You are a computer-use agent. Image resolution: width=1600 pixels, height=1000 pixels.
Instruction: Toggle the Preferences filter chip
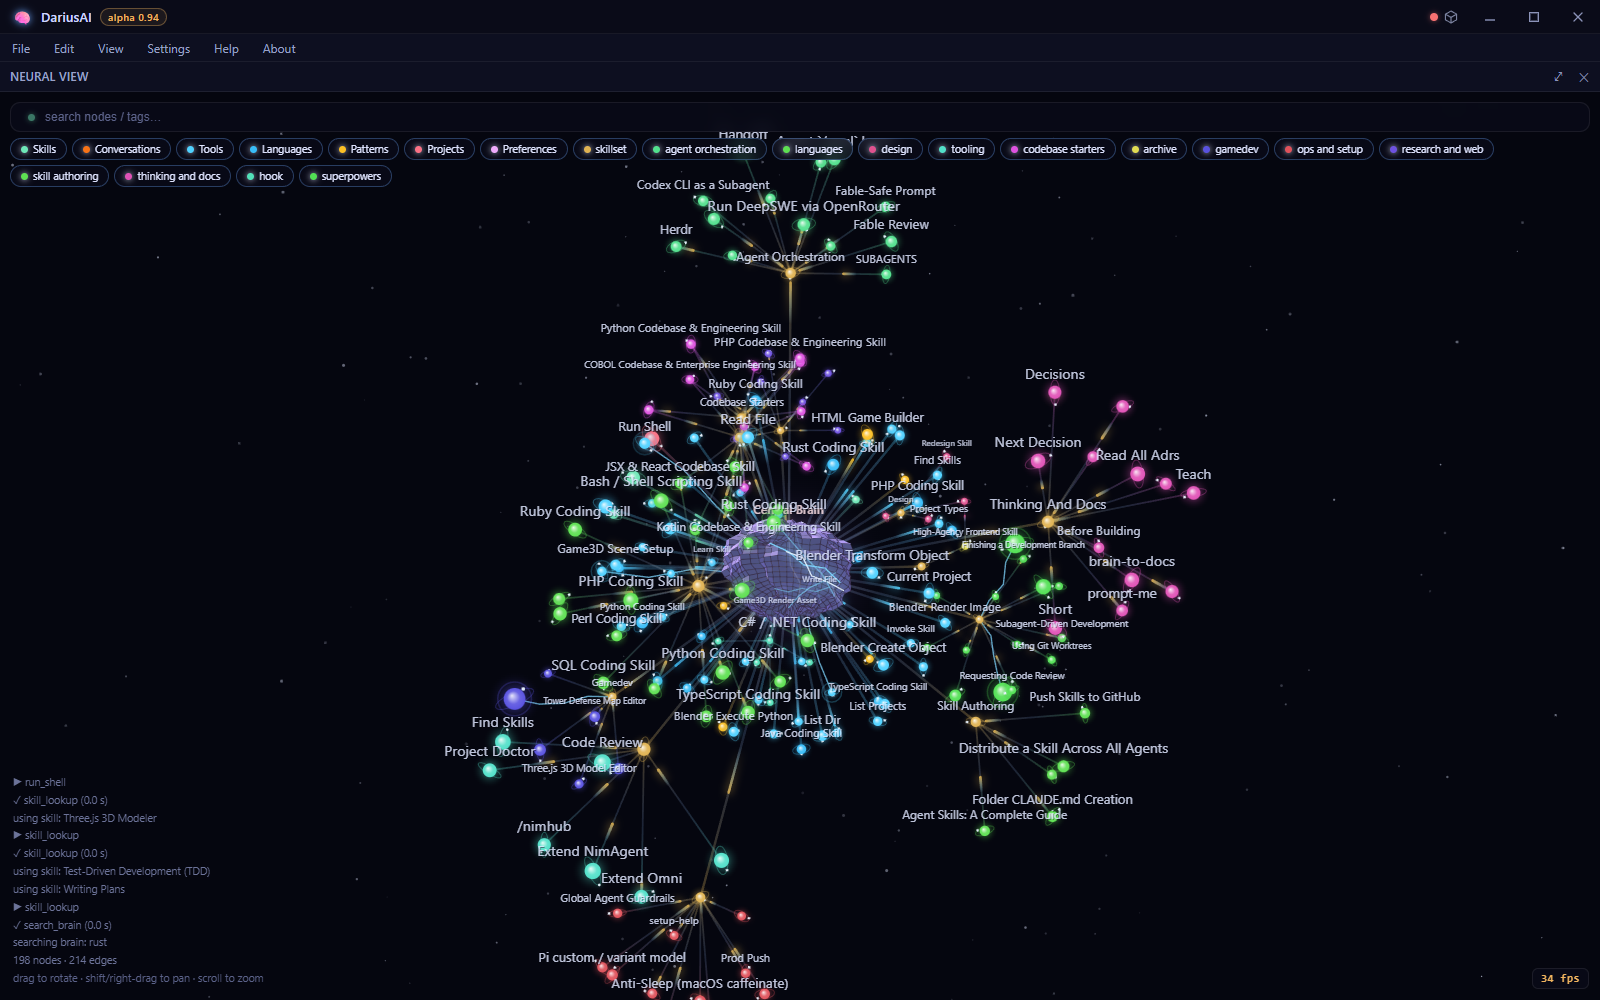[x=523, y=149]
